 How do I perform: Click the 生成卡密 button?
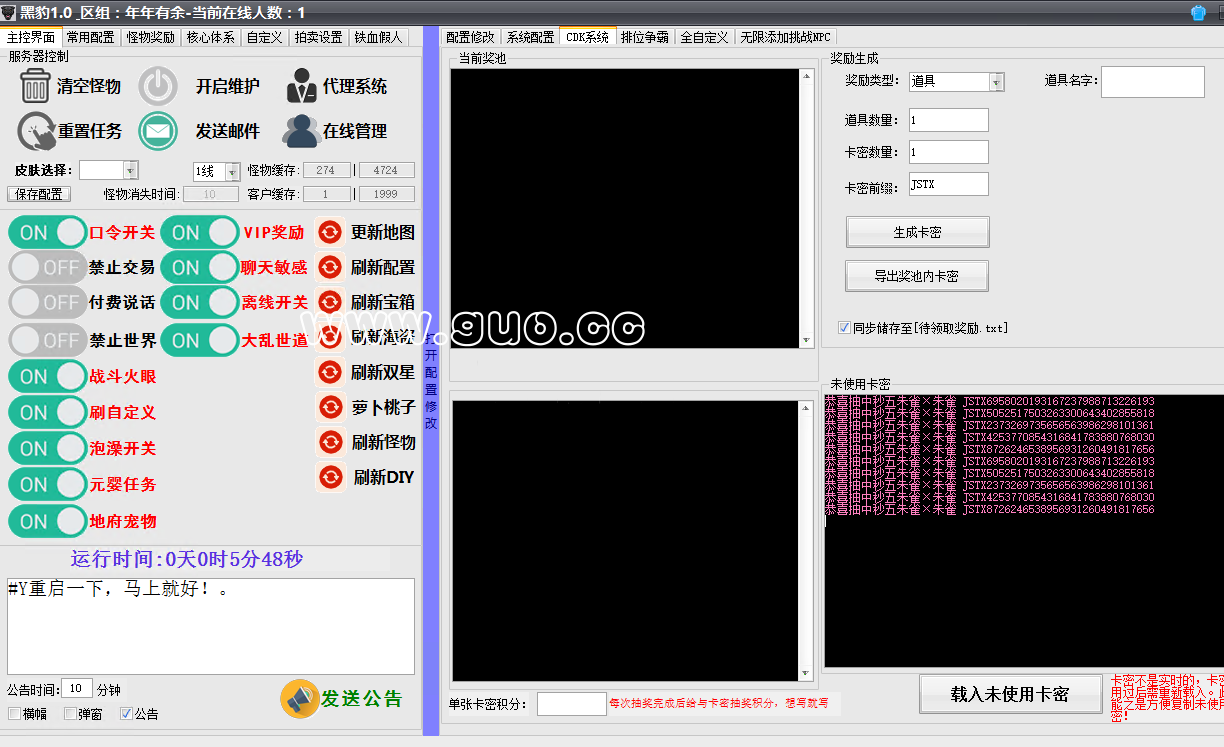917,232
